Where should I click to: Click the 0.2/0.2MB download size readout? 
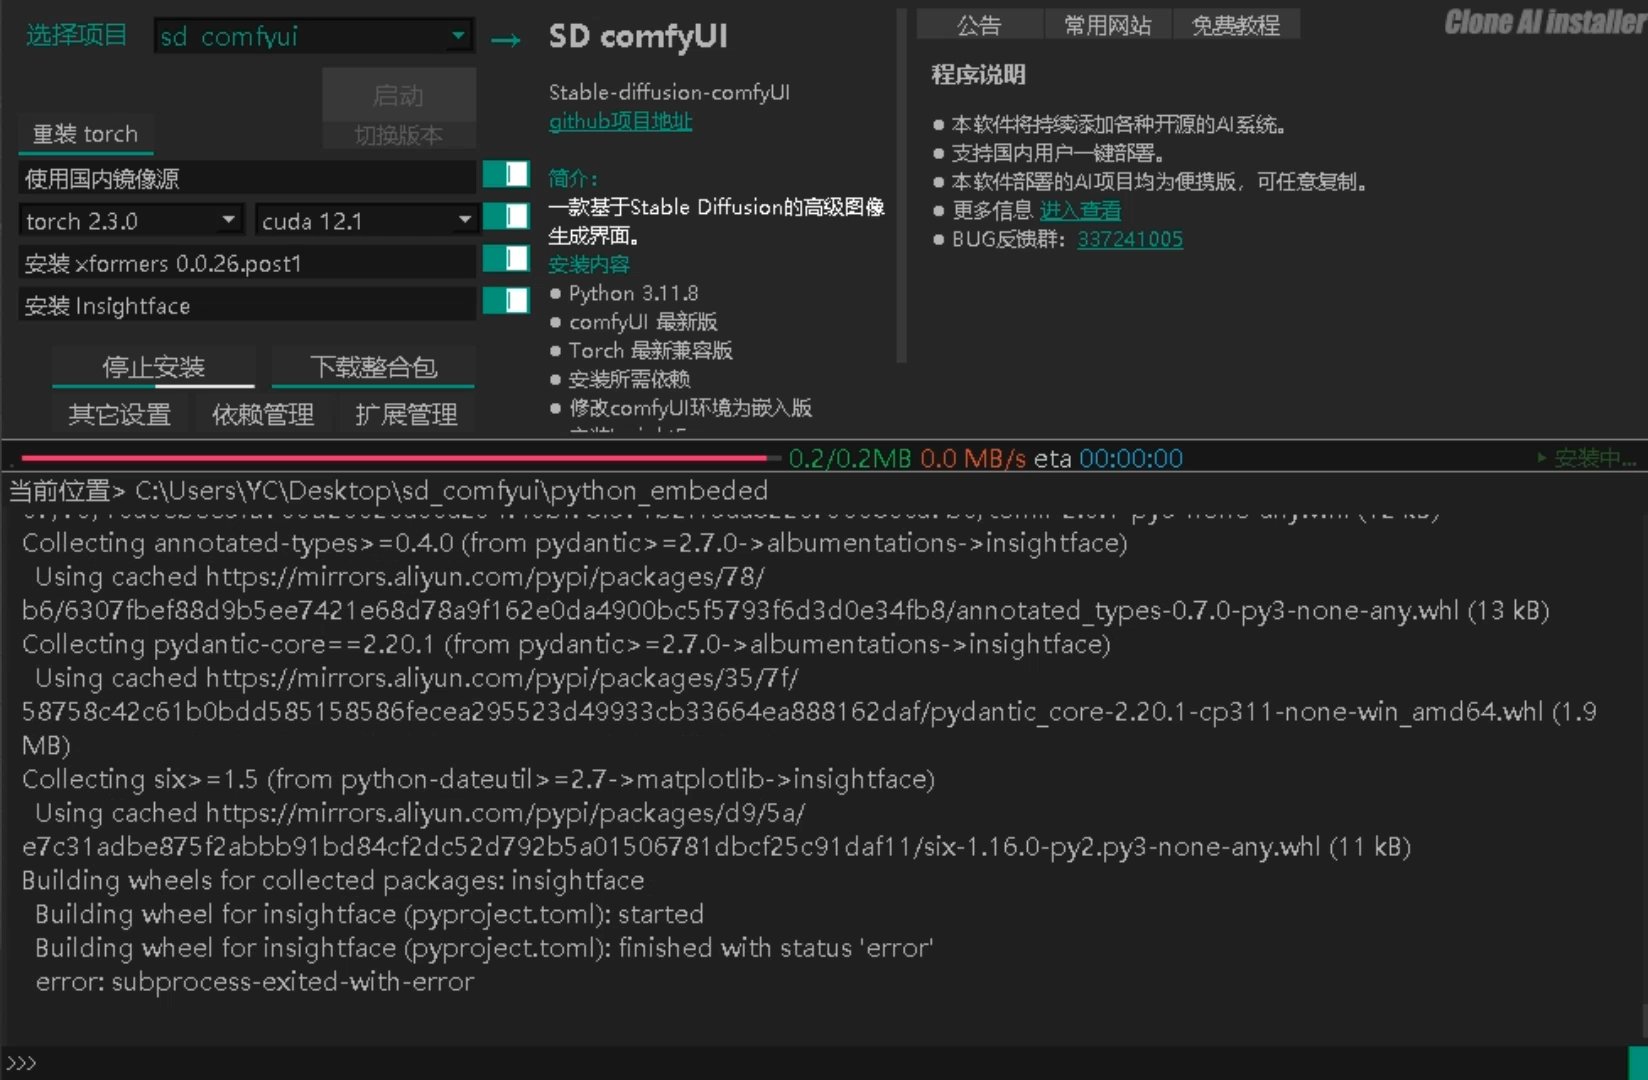pos(850,458)
